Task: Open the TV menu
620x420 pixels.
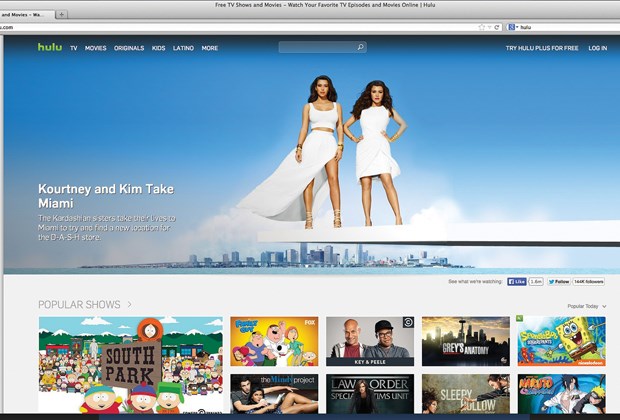Action: [x=74, y=48]
